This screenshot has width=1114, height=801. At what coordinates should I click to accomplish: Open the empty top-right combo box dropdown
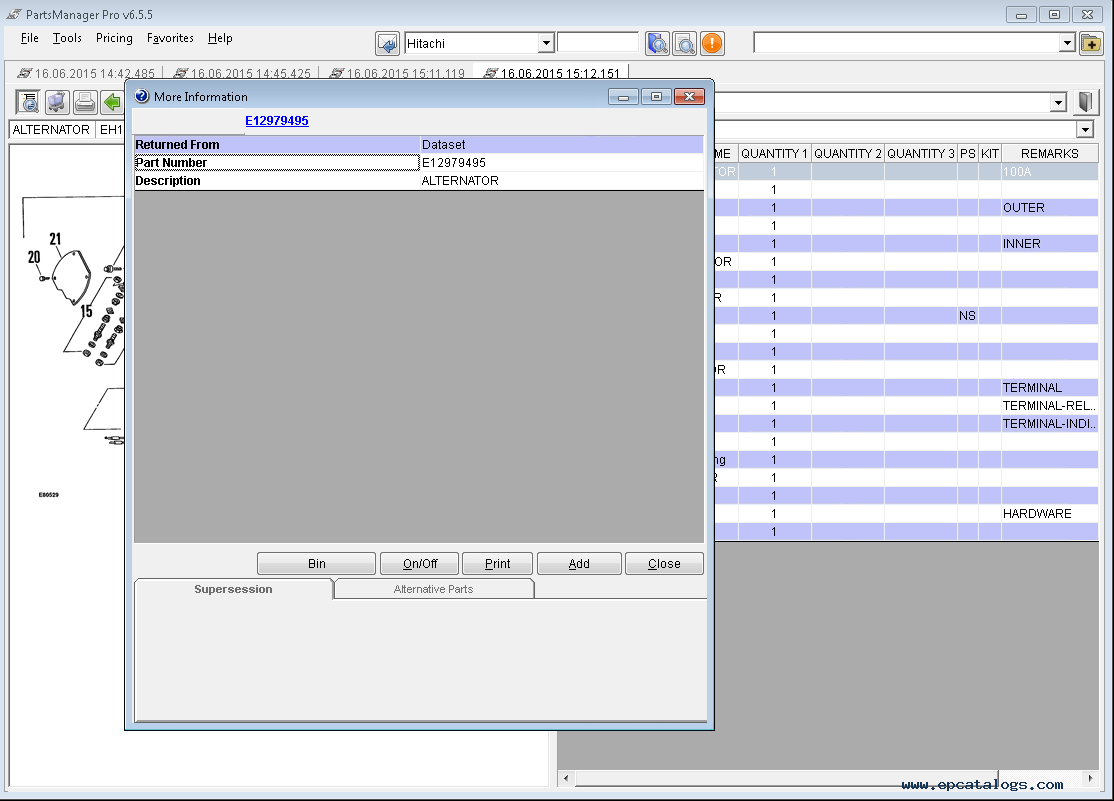pyautogui.click(x=1067, y=43)
